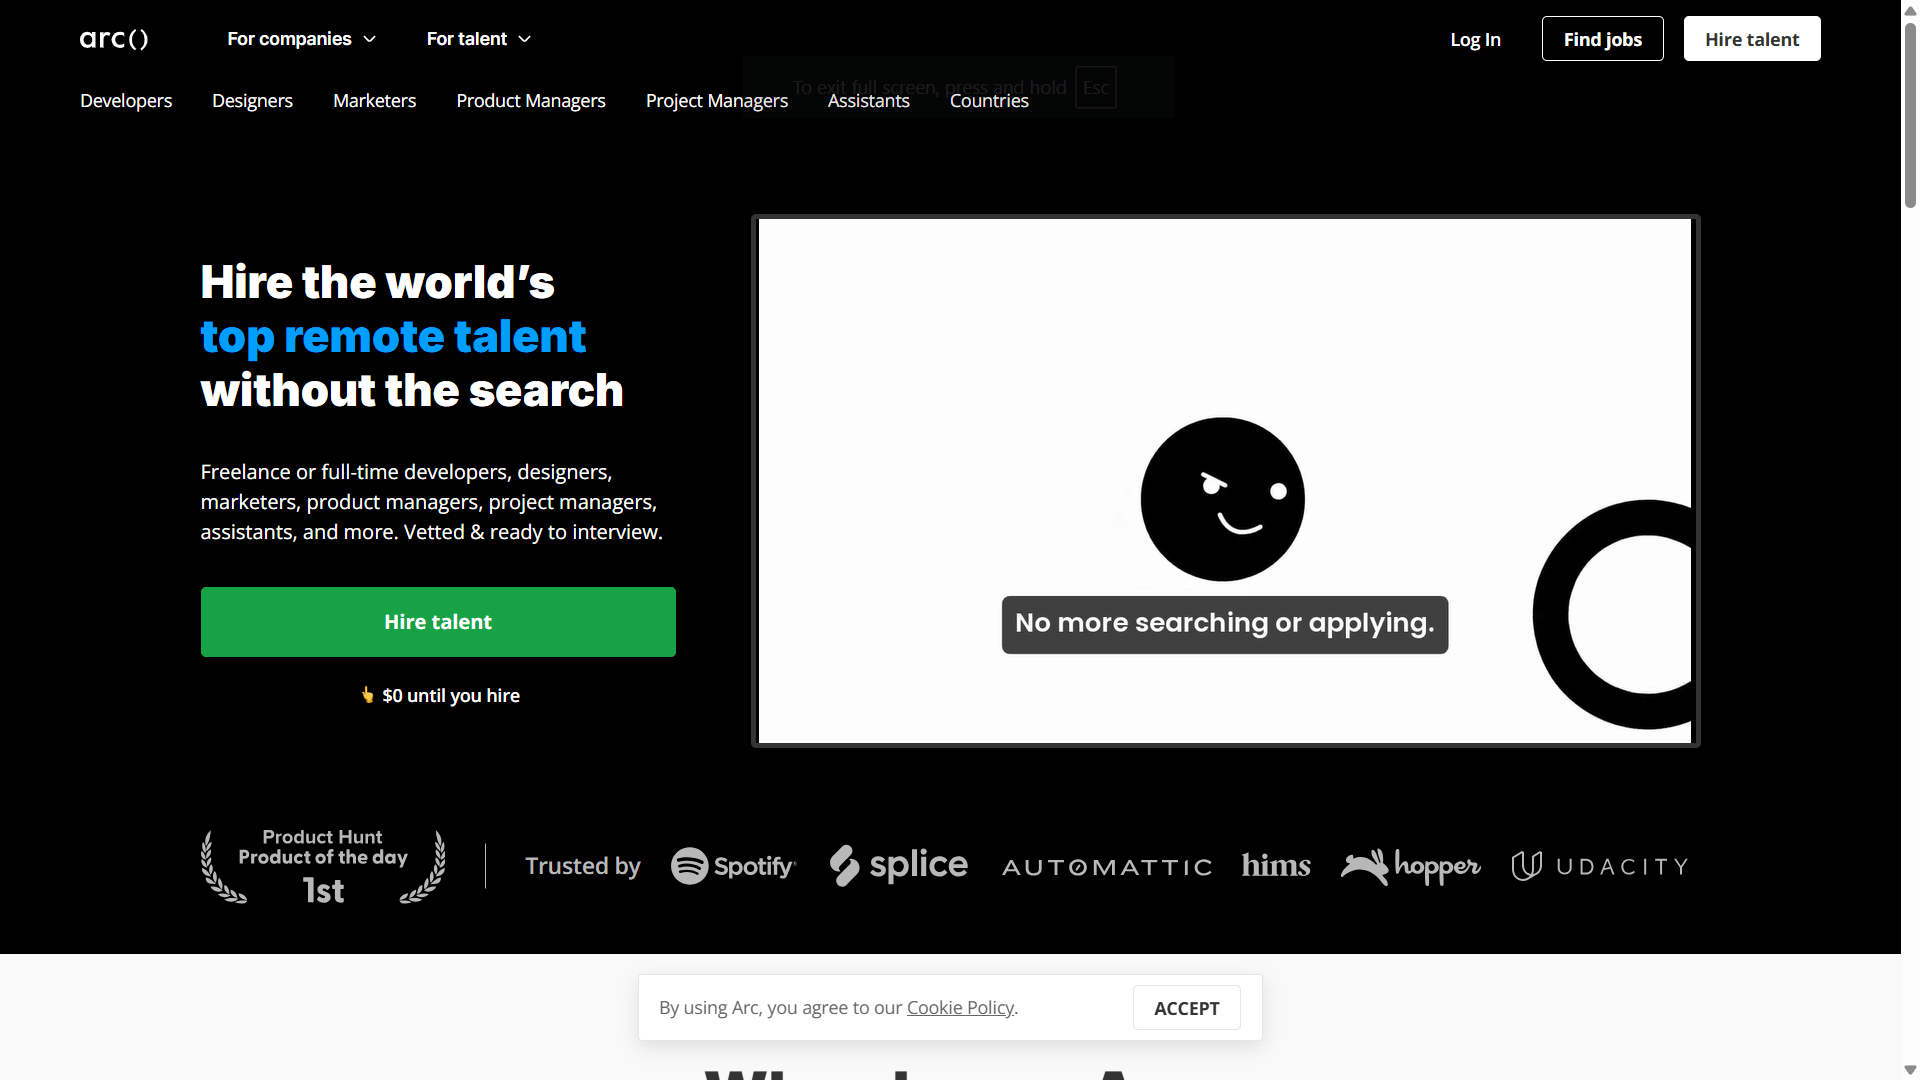Open the Cookie Policy link
Screen dimensions: 1920x1080
(959, 1007)
